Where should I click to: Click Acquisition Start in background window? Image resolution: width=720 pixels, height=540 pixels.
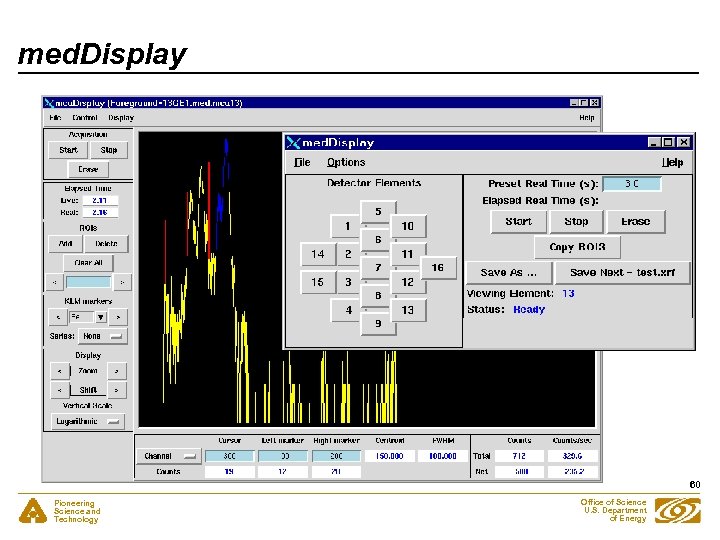(x=68, y=150)
